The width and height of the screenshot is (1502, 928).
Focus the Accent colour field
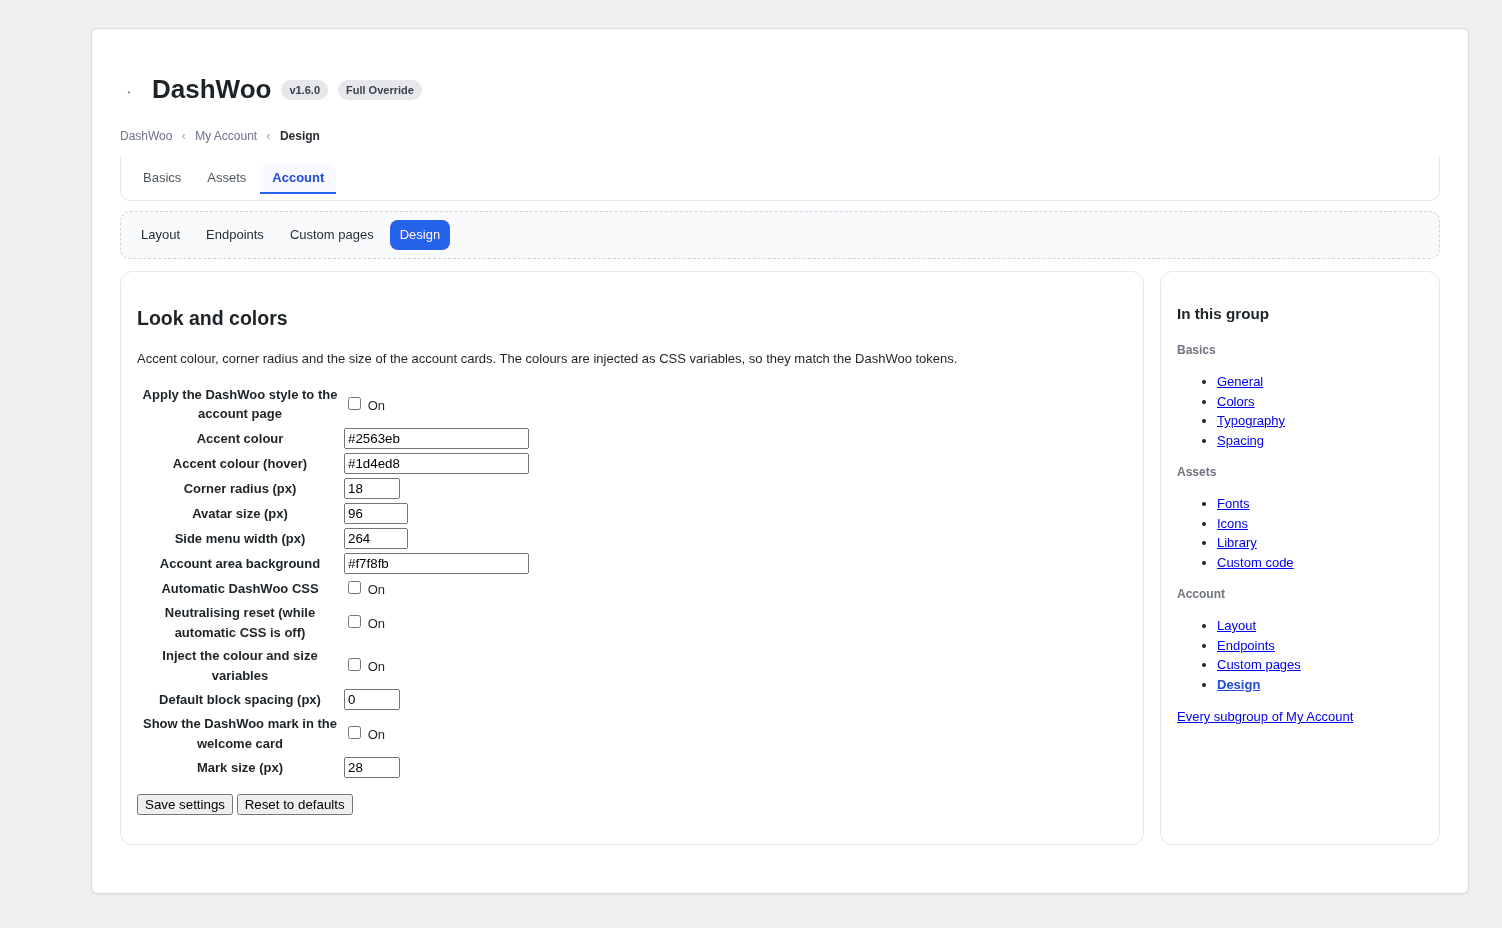(436, 439)
